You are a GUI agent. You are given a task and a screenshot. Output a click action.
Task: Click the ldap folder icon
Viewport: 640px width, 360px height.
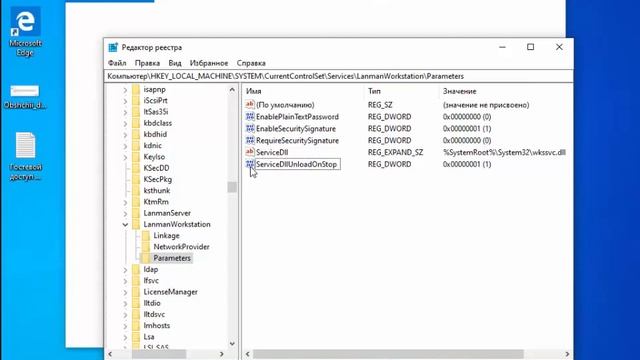[136, 269]
